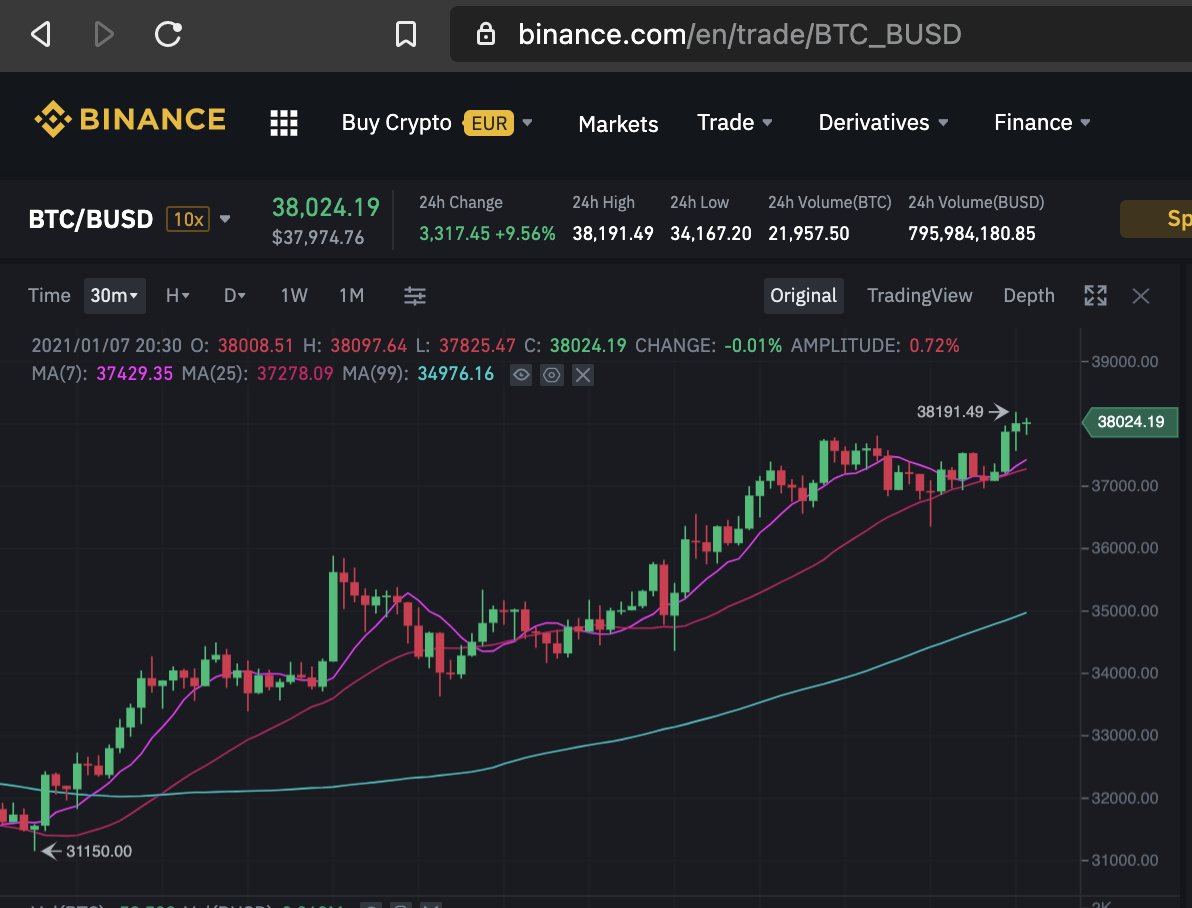Viewport: 1192px width, 908px height.
Task: Open the Binance logo home link
Action: [x=130, y=119]
